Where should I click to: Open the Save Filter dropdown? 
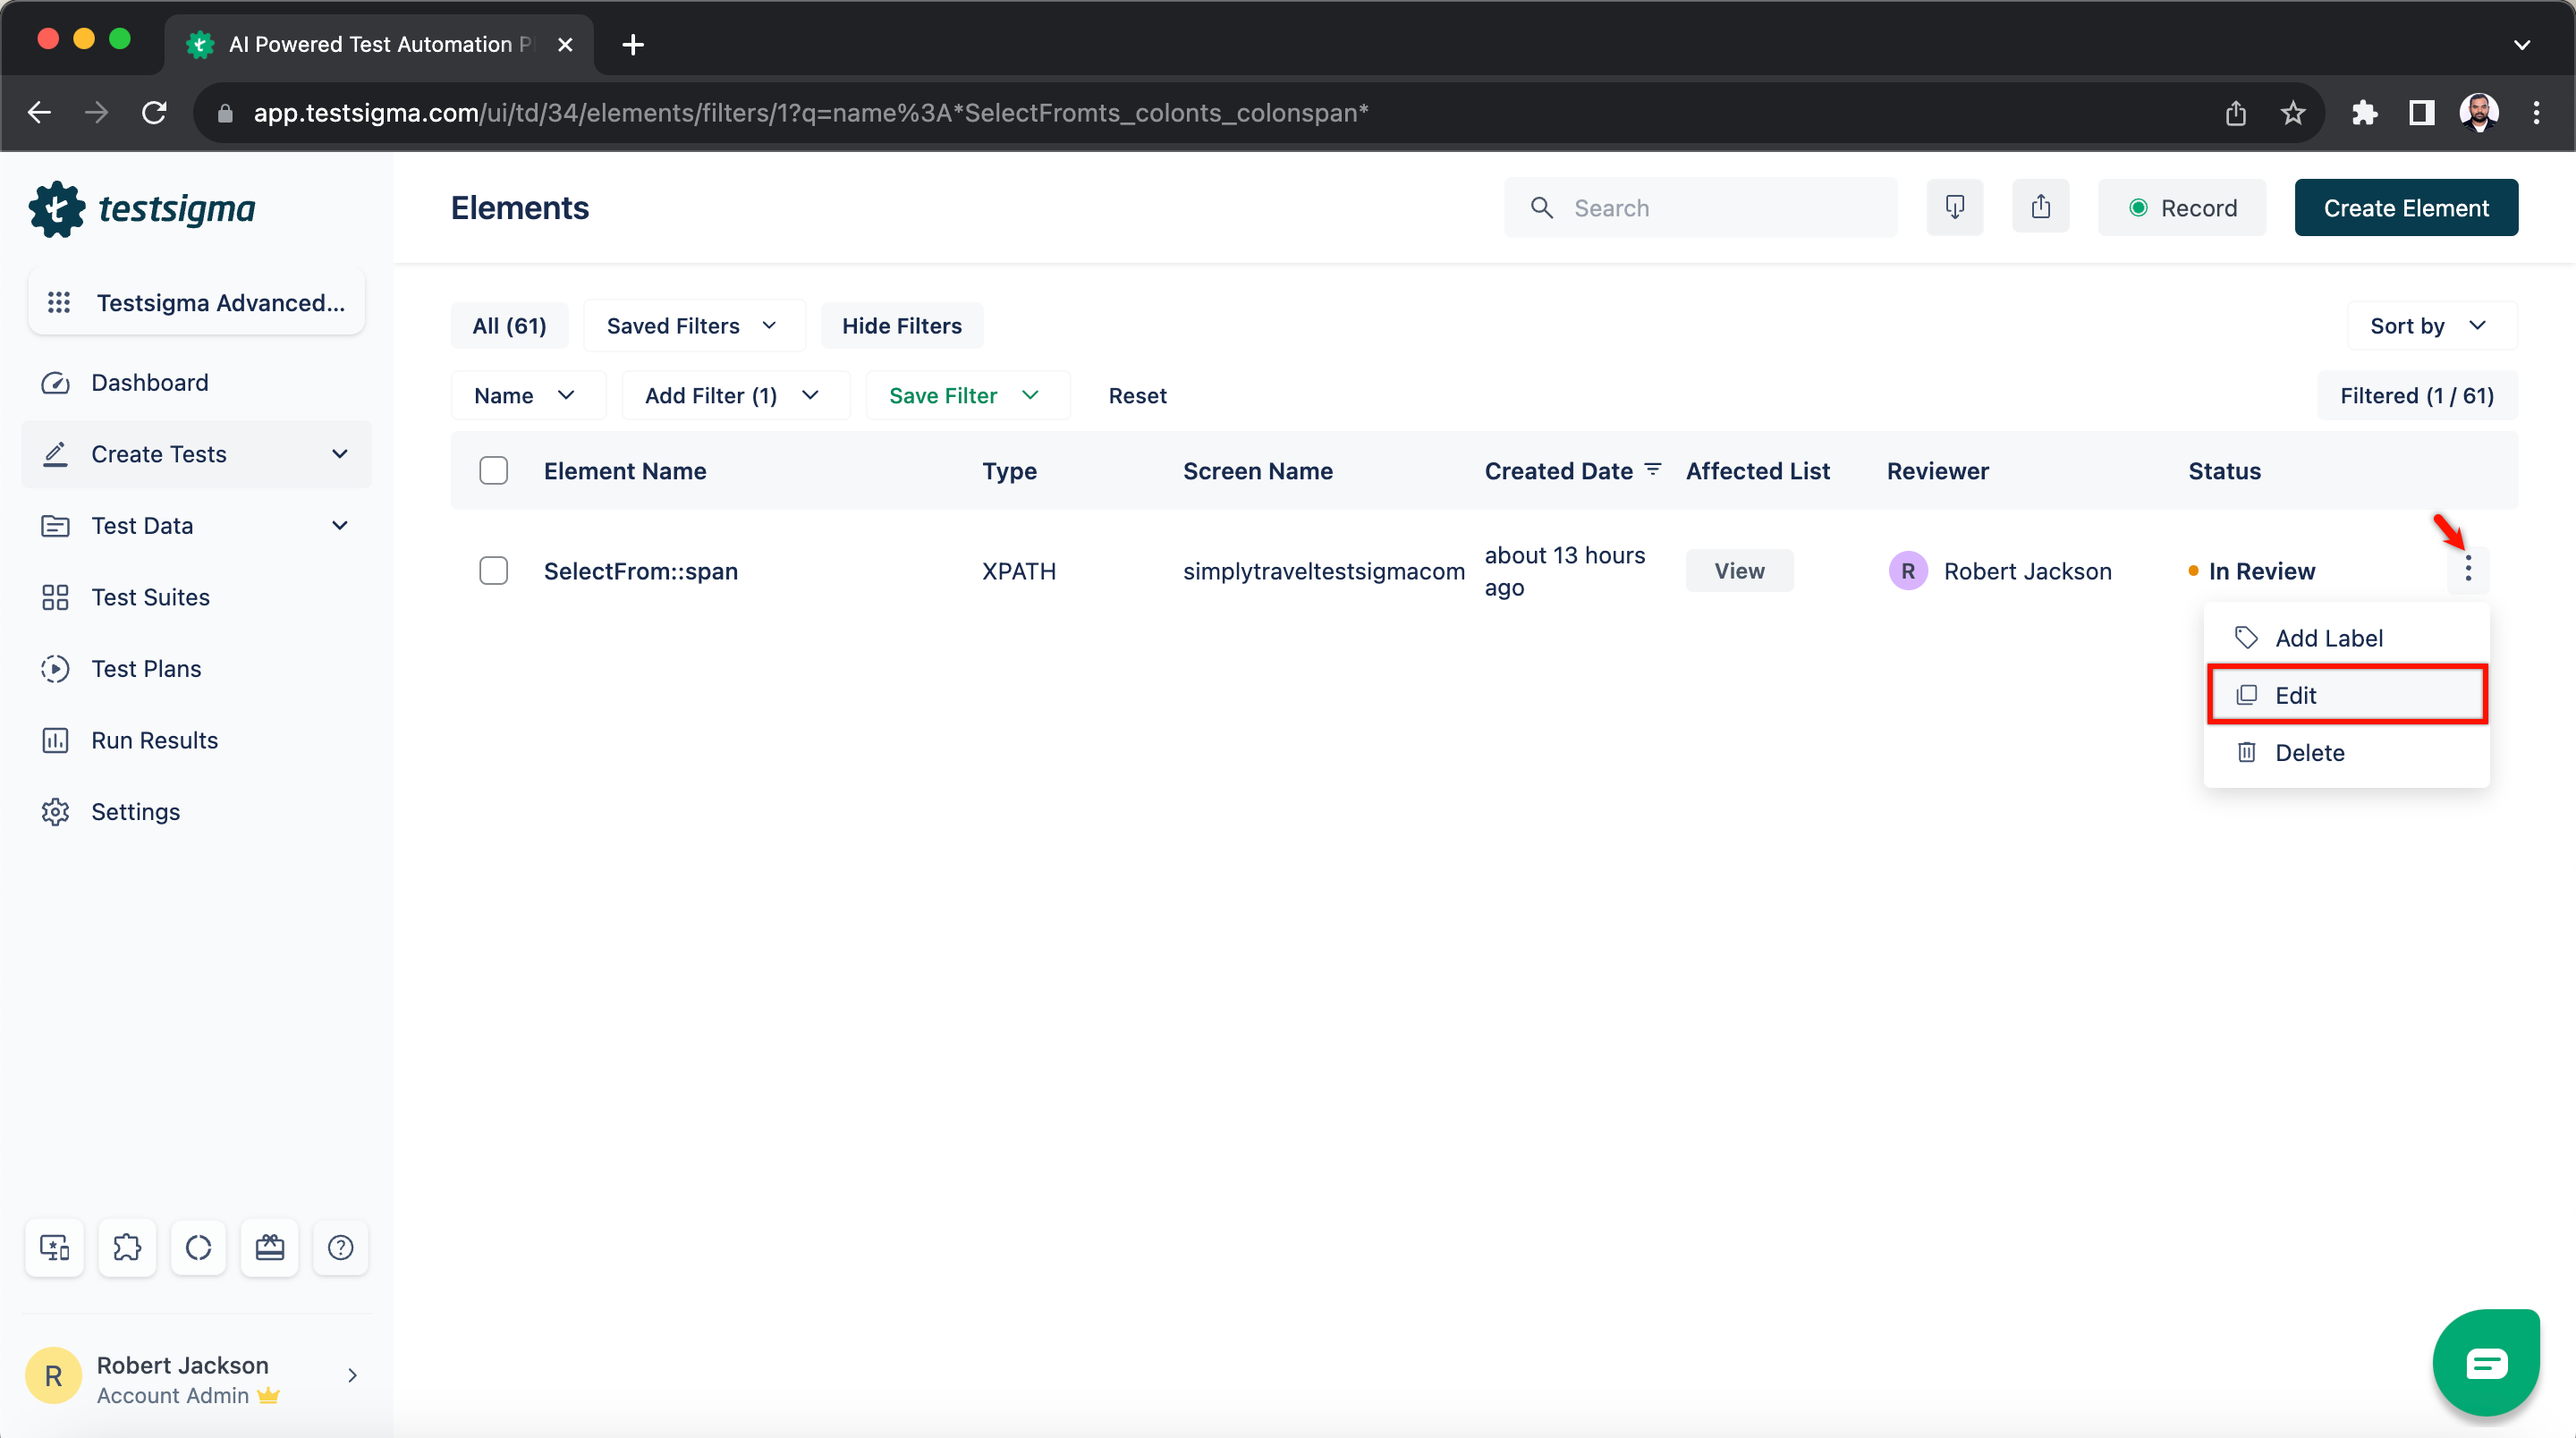[967, 396]
